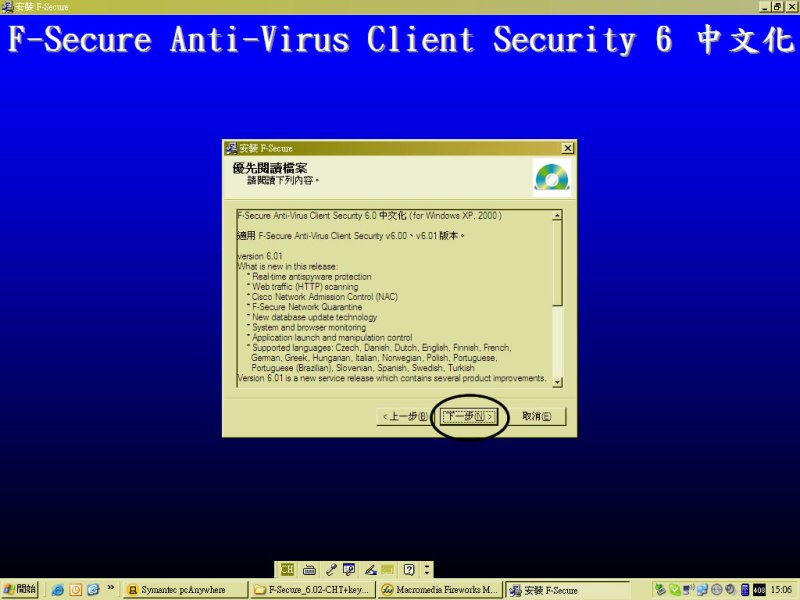Viewport: 800px width, 600px height.
Task: Cancel setup with the 取消 button
Action: pyautogui.click(x=536, y=416)
